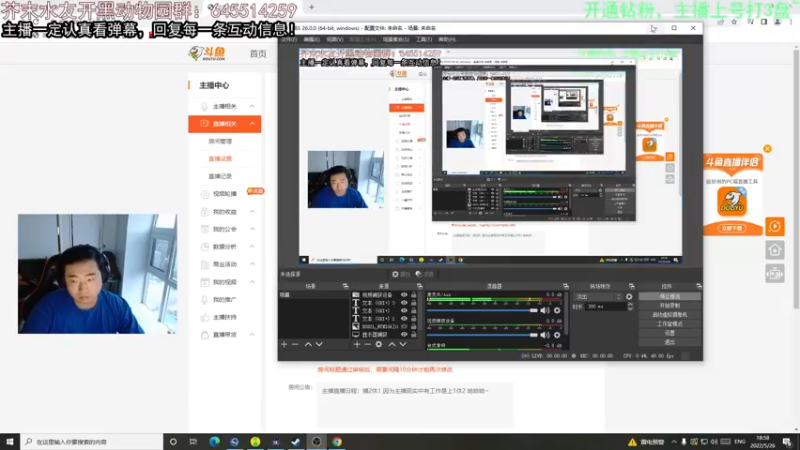The height and width of the screenshot is (450, 800).
Task: Open Task View on the taskbar
Action: click(193, 442)
